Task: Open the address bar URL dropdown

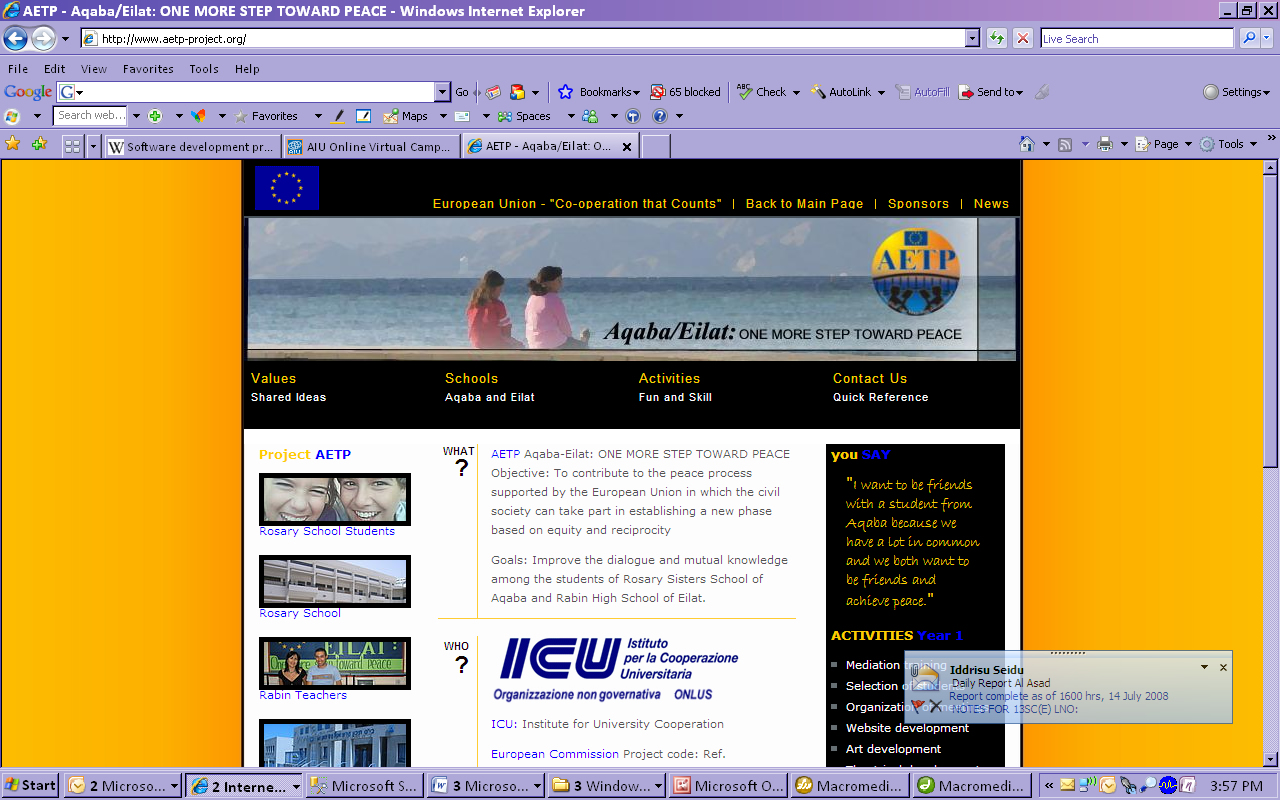Action: (972, 38)
